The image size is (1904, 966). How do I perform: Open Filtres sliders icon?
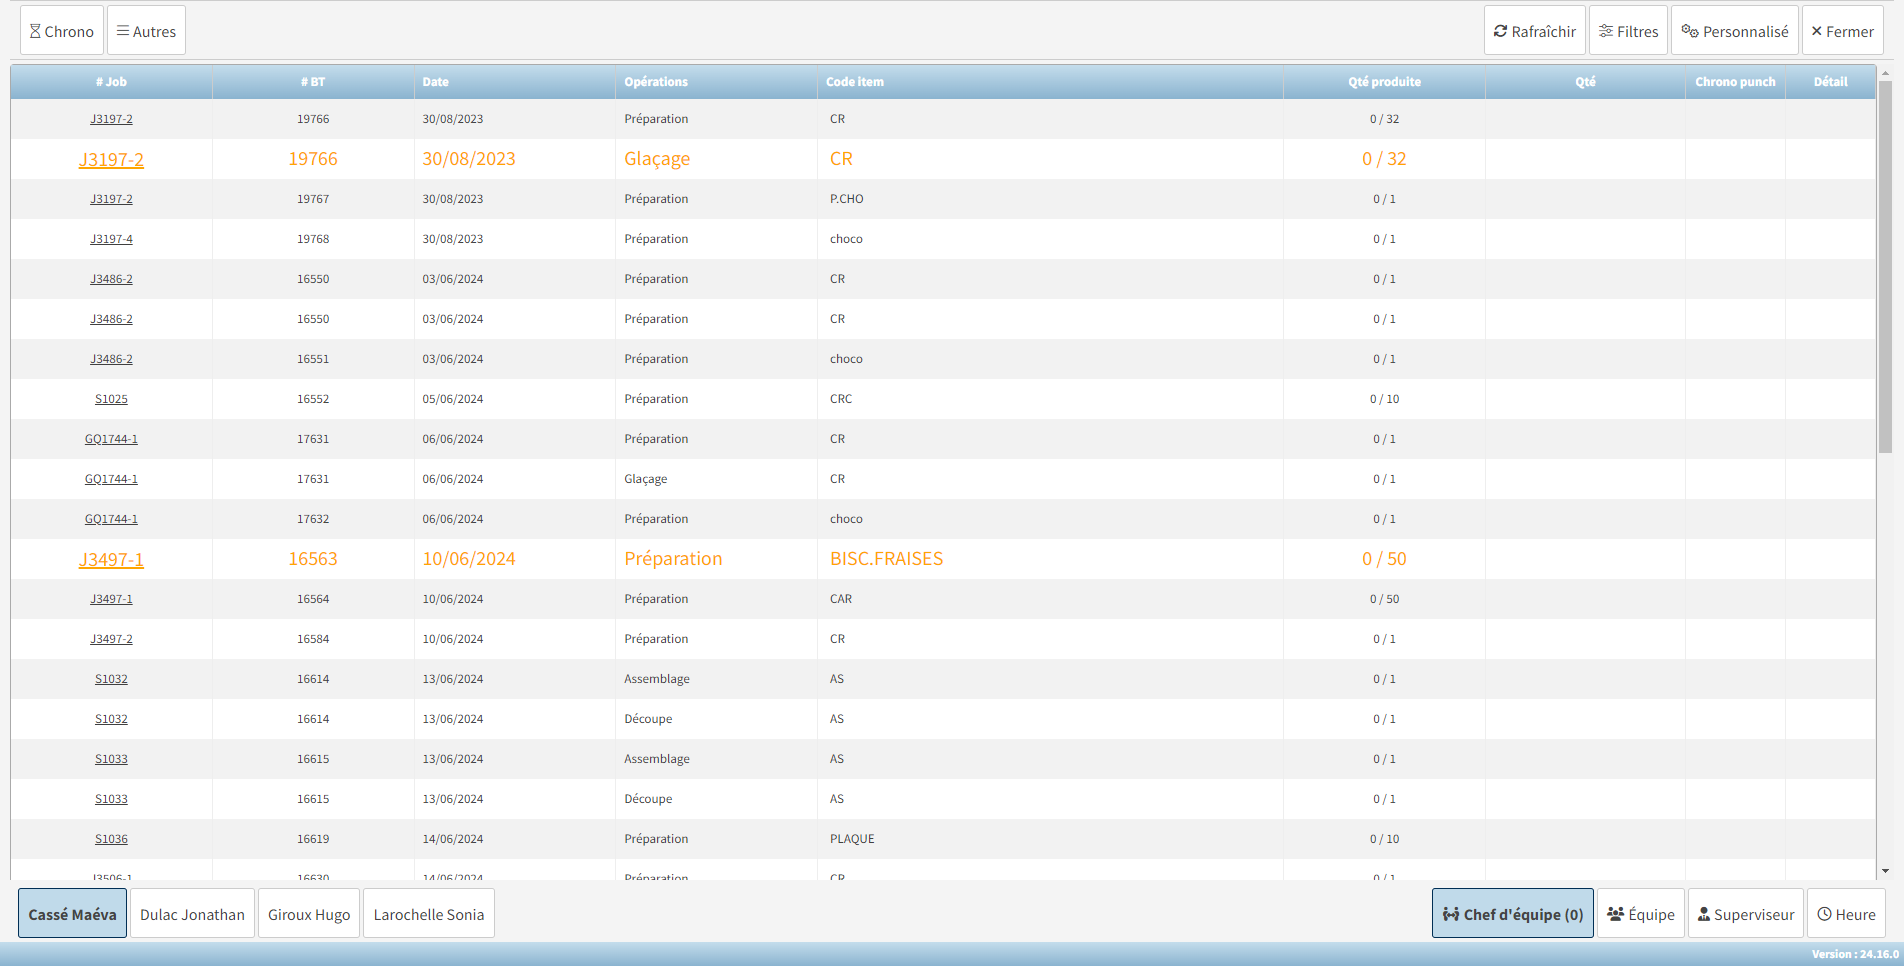pyautogui.click(x=1605, y=31)
